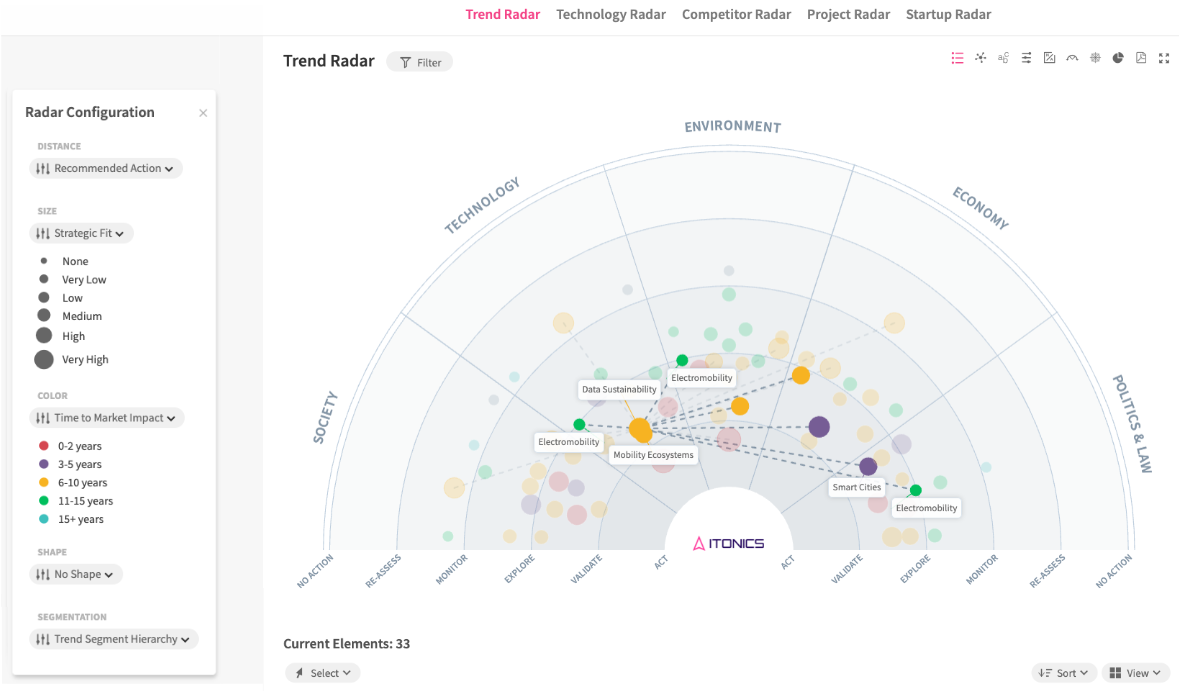Image resolution: width=1179 pixels, height=691 pixels.
Task: Click the red 0-2 years color swatch
Action: 43,446
